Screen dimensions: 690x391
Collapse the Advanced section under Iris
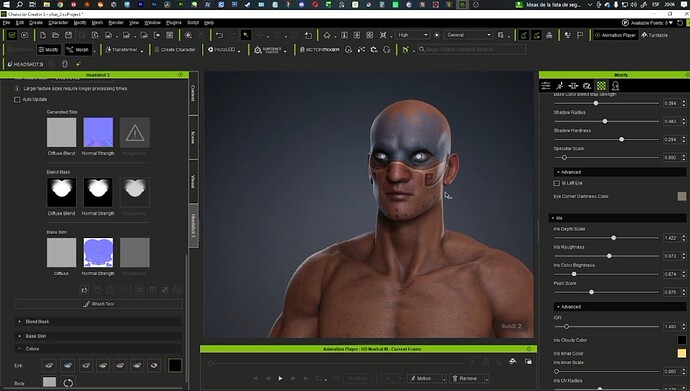pyautogui.click(x=620, y=307)
